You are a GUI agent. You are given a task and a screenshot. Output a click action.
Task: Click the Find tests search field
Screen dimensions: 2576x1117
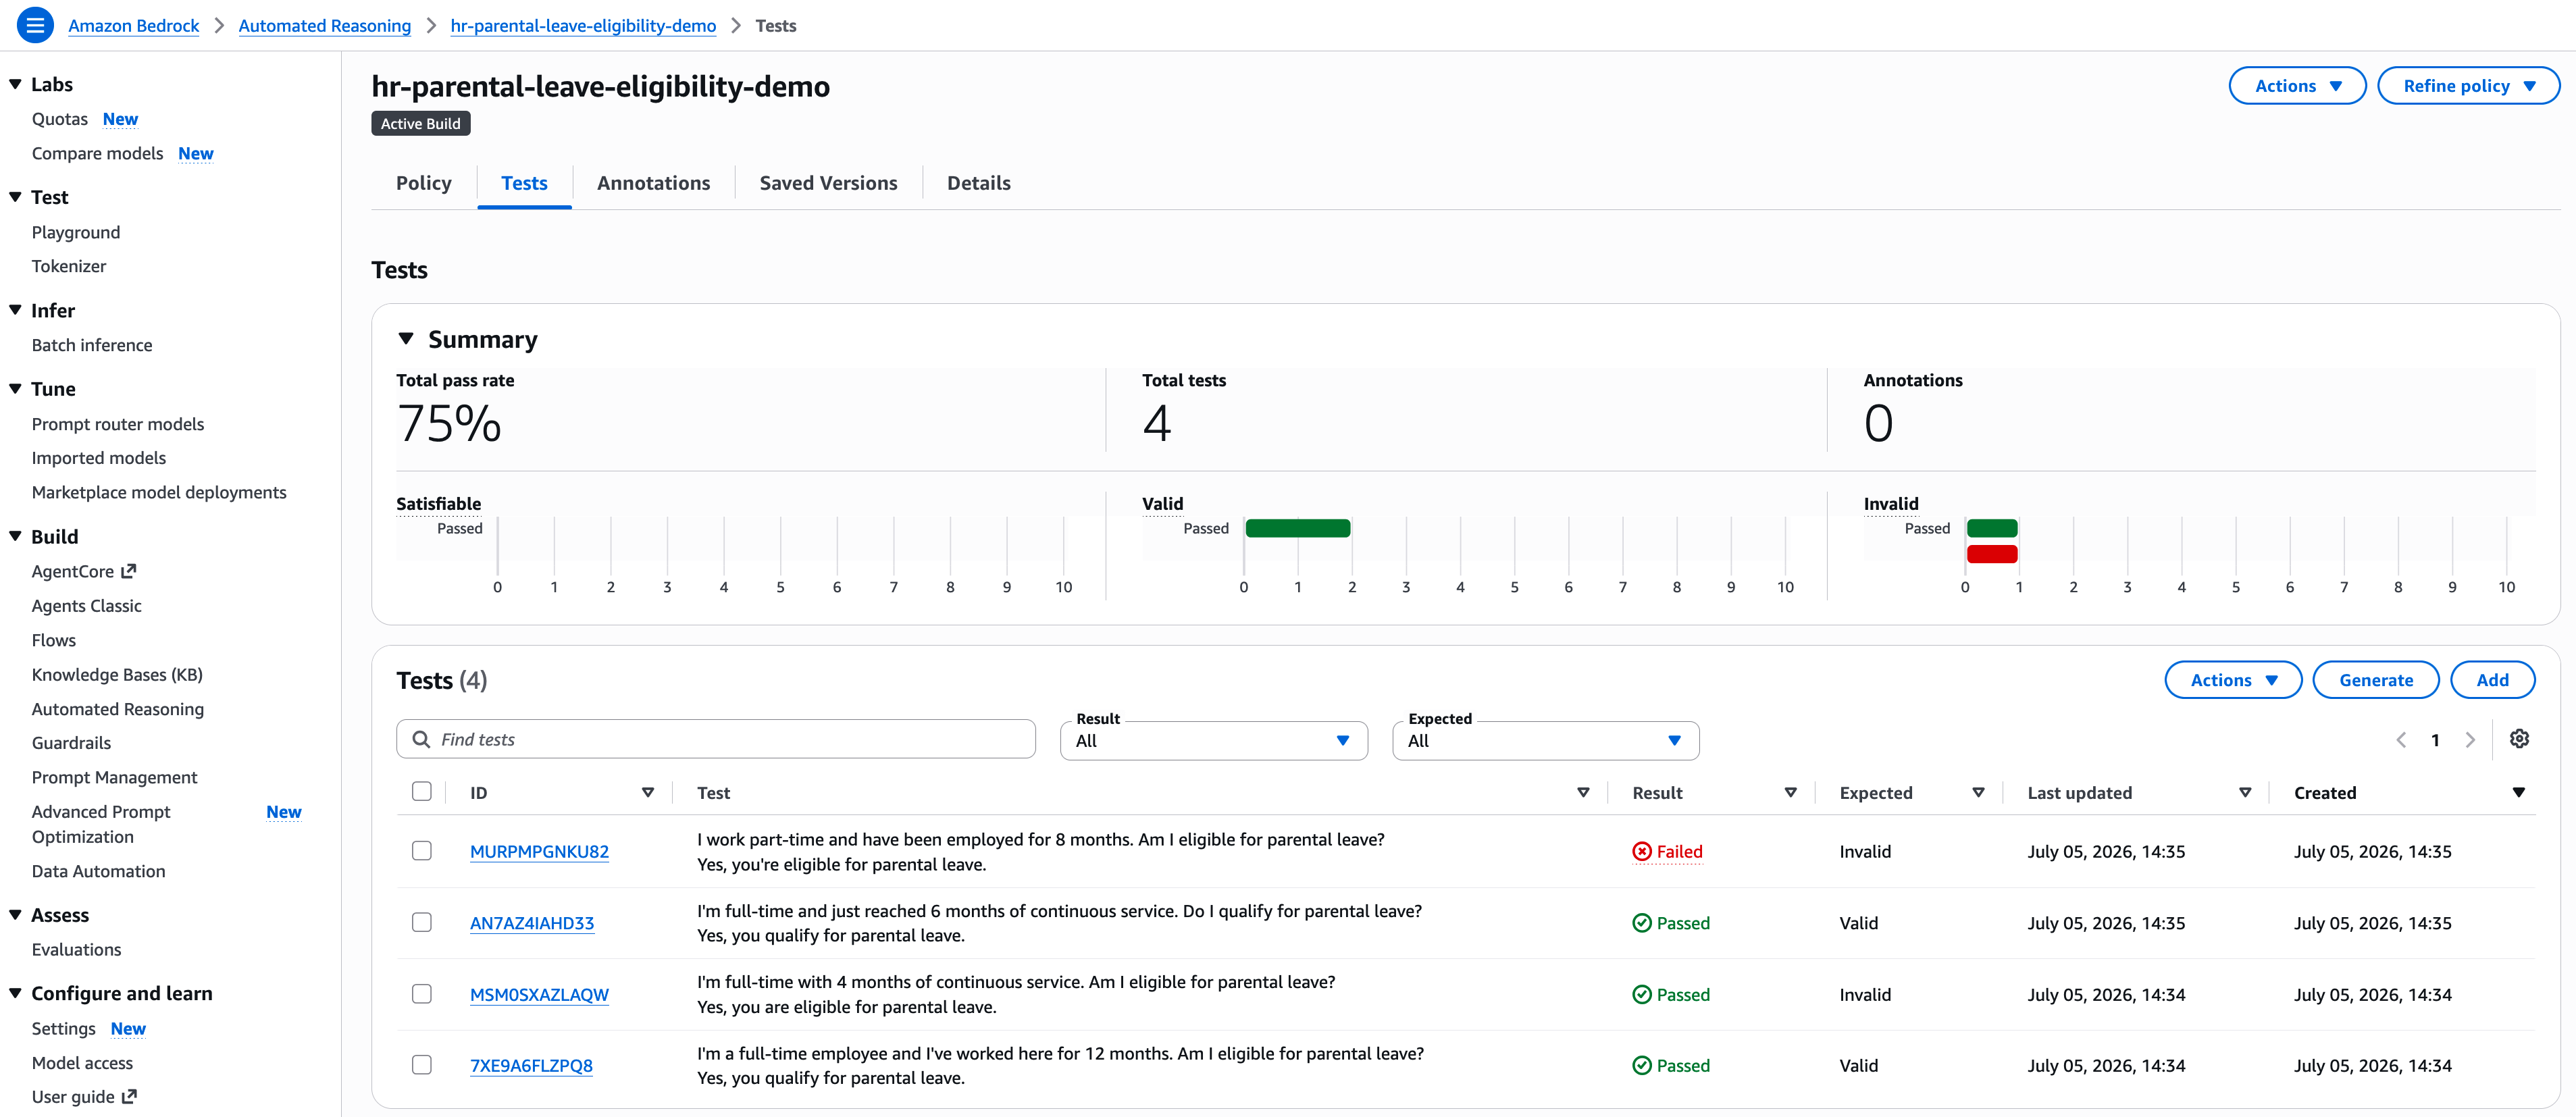point(716,739)
